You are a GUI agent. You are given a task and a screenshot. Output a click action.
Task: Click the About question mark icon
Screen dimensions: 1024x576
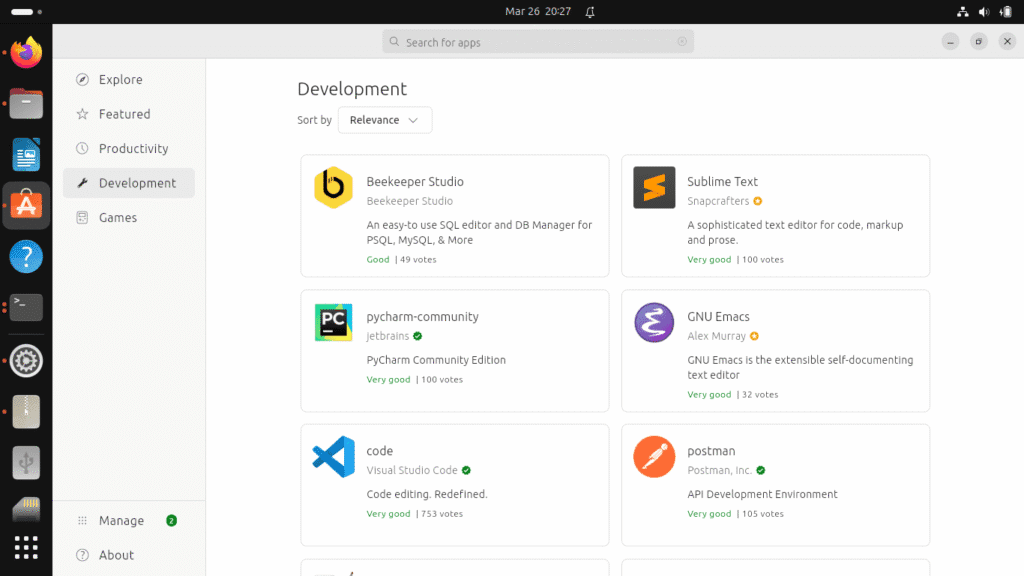pyautogui.click(x=82, y=555)
